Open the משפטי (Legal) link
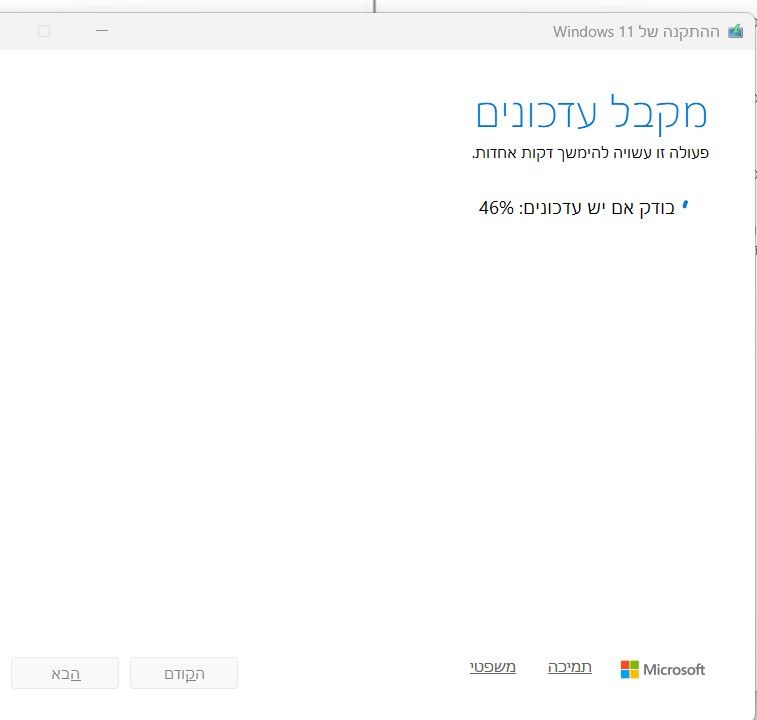 (x=493, y=667)
